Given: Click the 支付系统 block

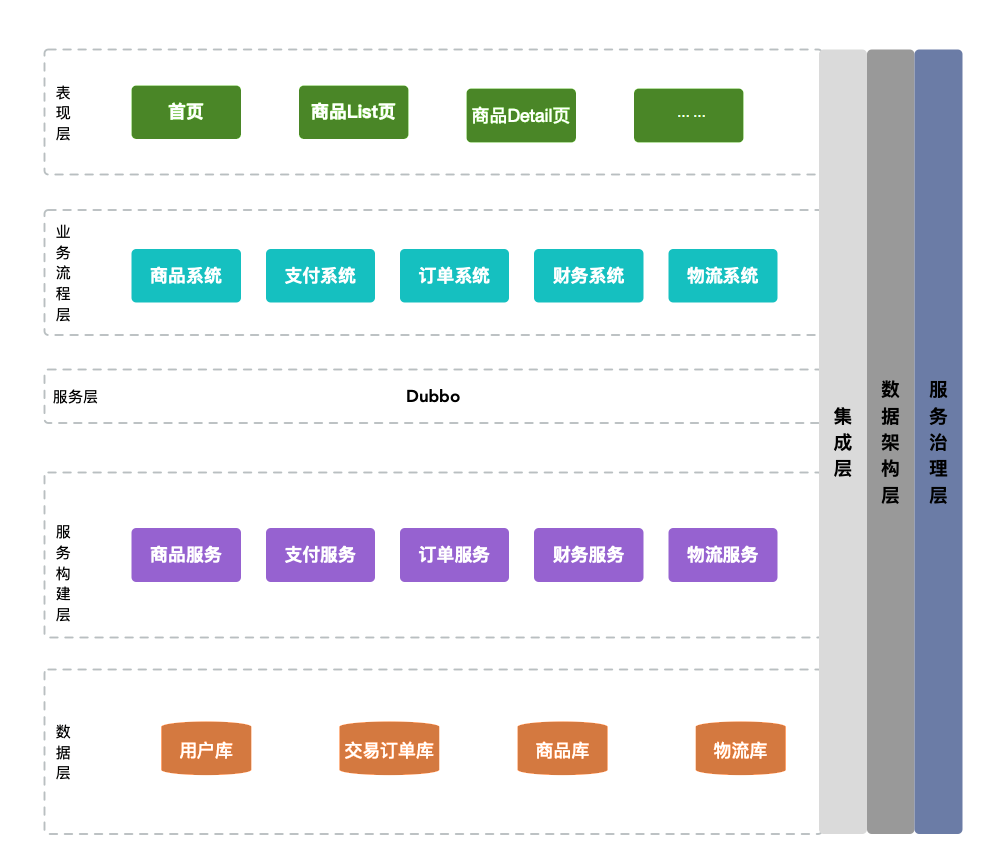Looking at the screenshot, I should pos(320,275).
